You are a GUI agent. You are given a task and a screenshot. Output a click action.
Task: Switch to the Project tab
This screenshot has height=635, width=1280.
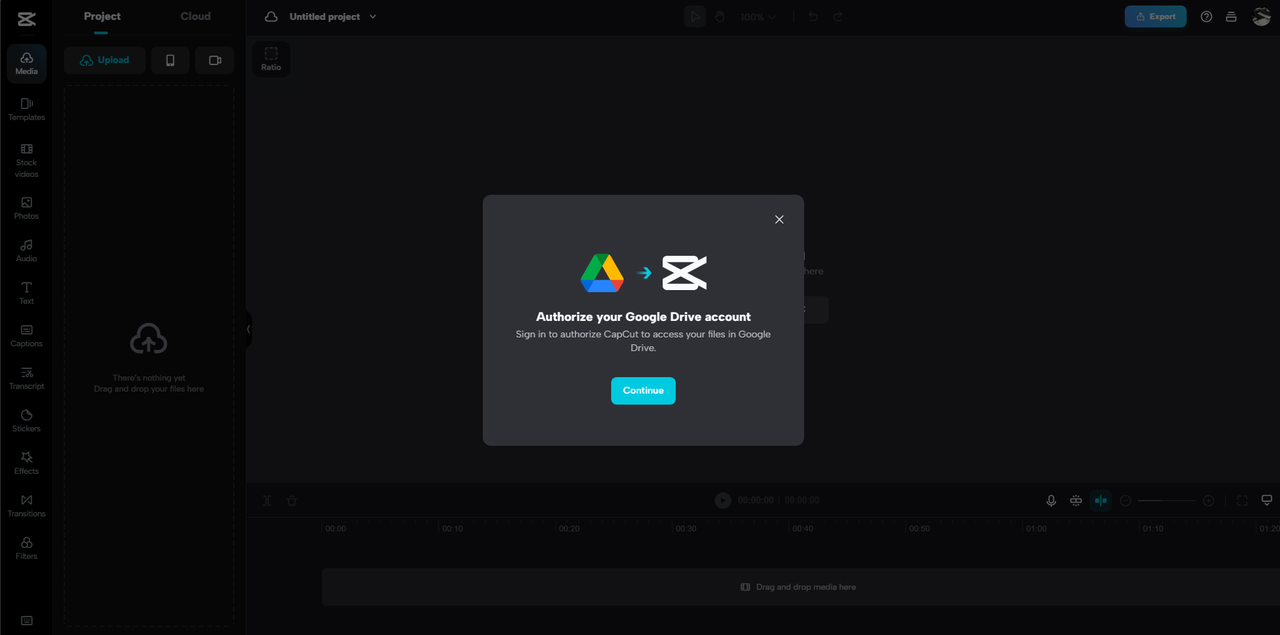(x=102, y=16)
